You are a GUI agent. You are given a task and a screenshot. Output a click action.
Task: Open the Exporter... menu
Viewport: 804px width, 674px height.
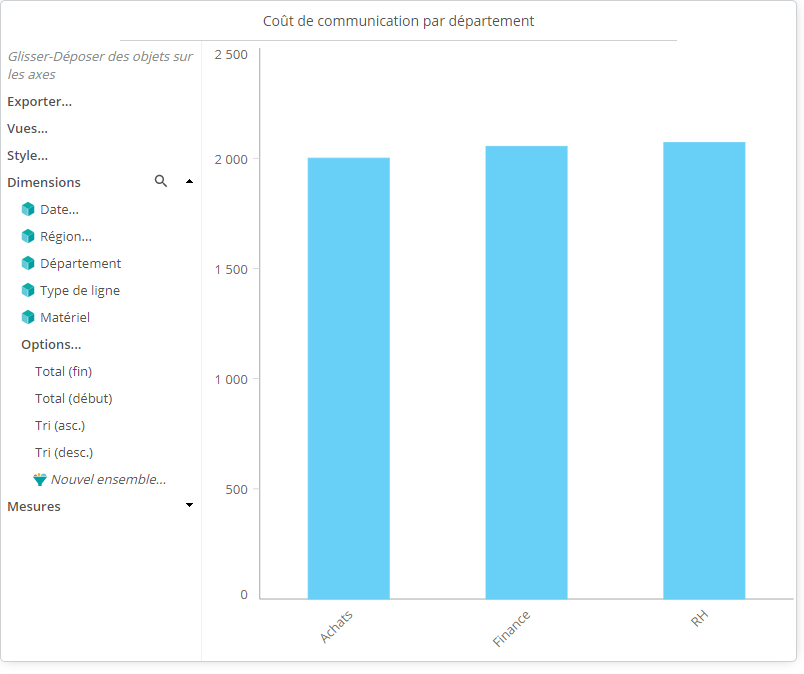pos(39,101)
